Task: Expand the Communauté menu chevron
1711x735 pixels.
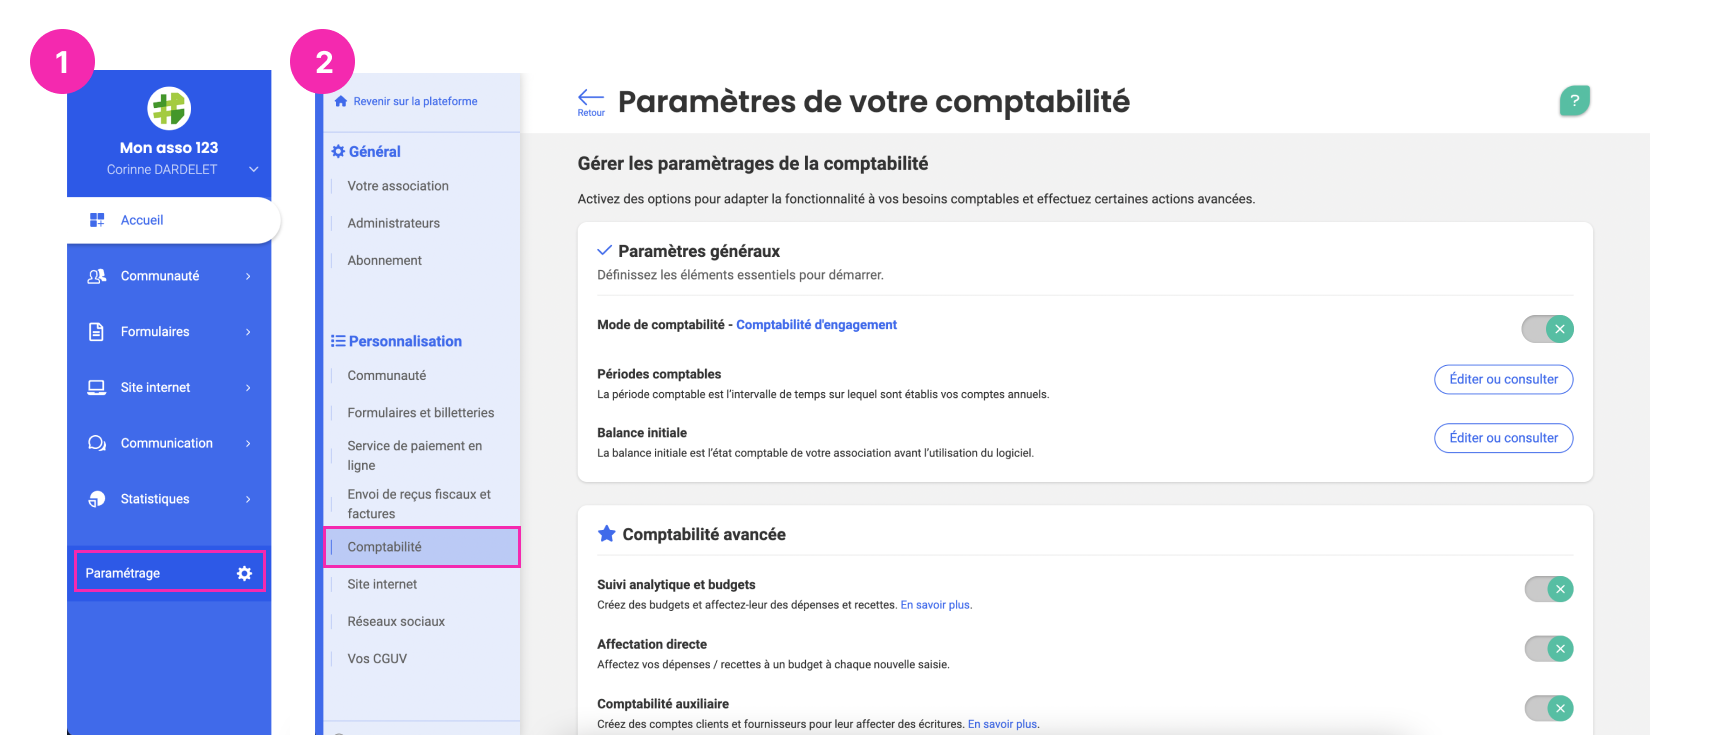Action: pyautogui.click(x=248, y=276)
